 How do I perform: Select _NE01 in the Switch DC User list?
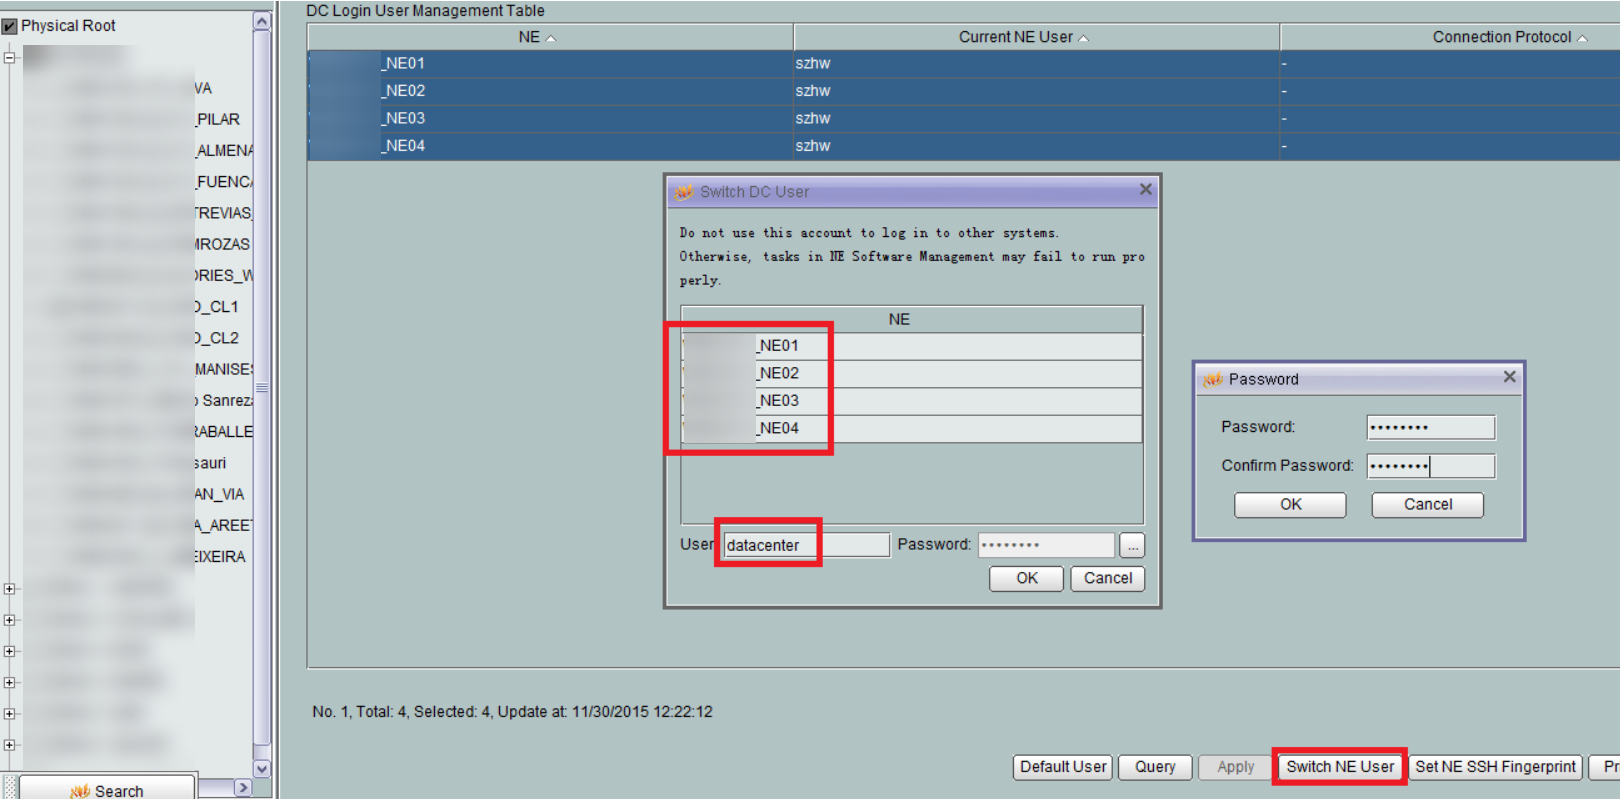tap(911, 346)
